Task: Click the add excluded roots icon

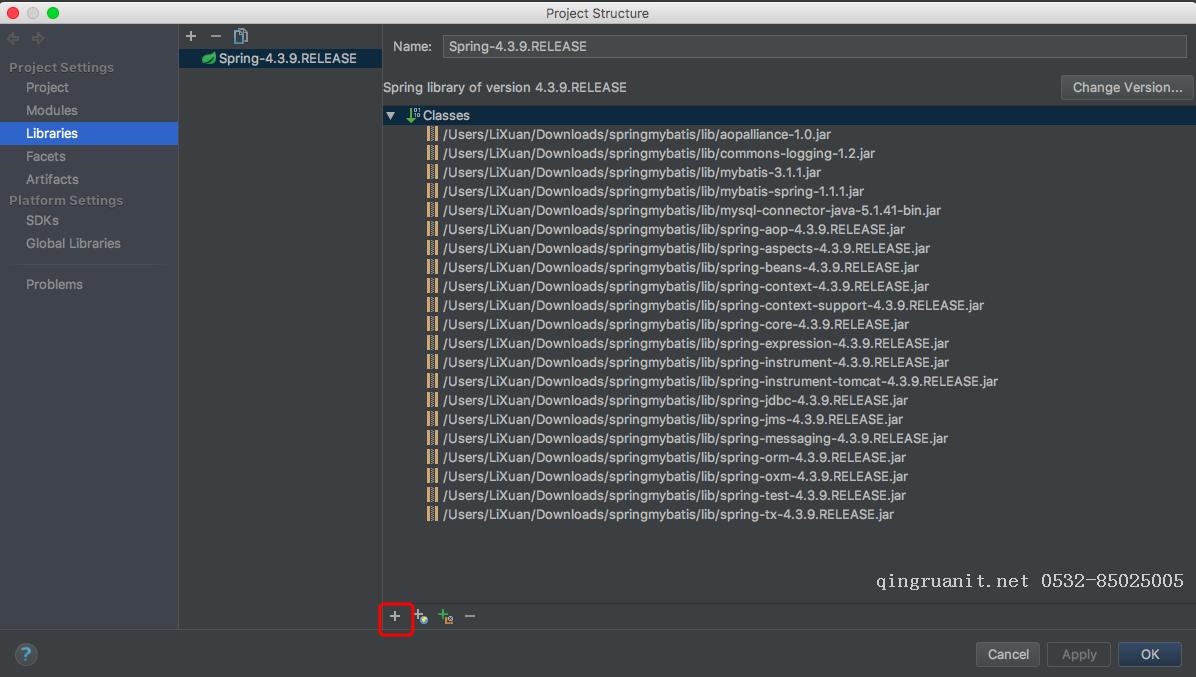Action: (446, 617)
